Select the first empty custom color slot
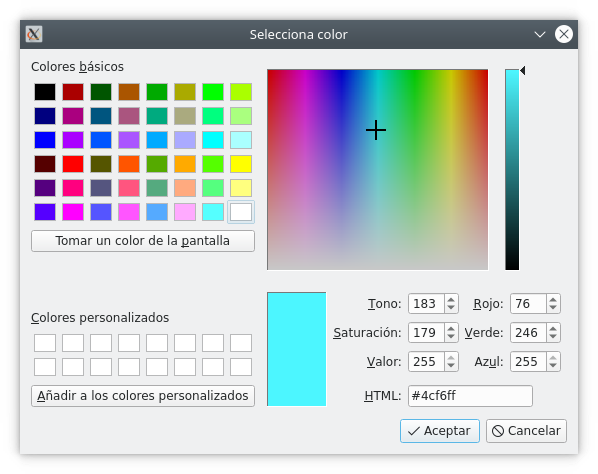The height and width of the screenshot is (474, 598). [45, 343]
